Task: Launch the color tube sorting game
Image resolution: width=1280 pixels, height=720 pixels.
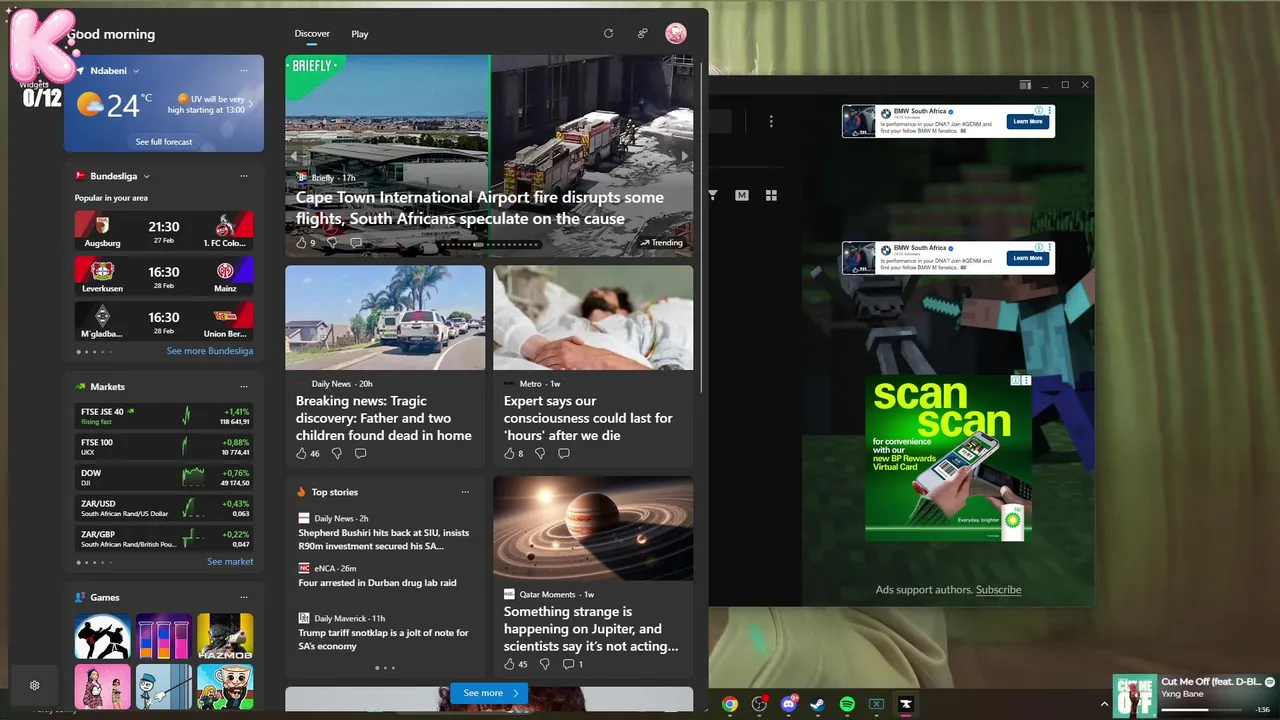Action: point(164,636)
